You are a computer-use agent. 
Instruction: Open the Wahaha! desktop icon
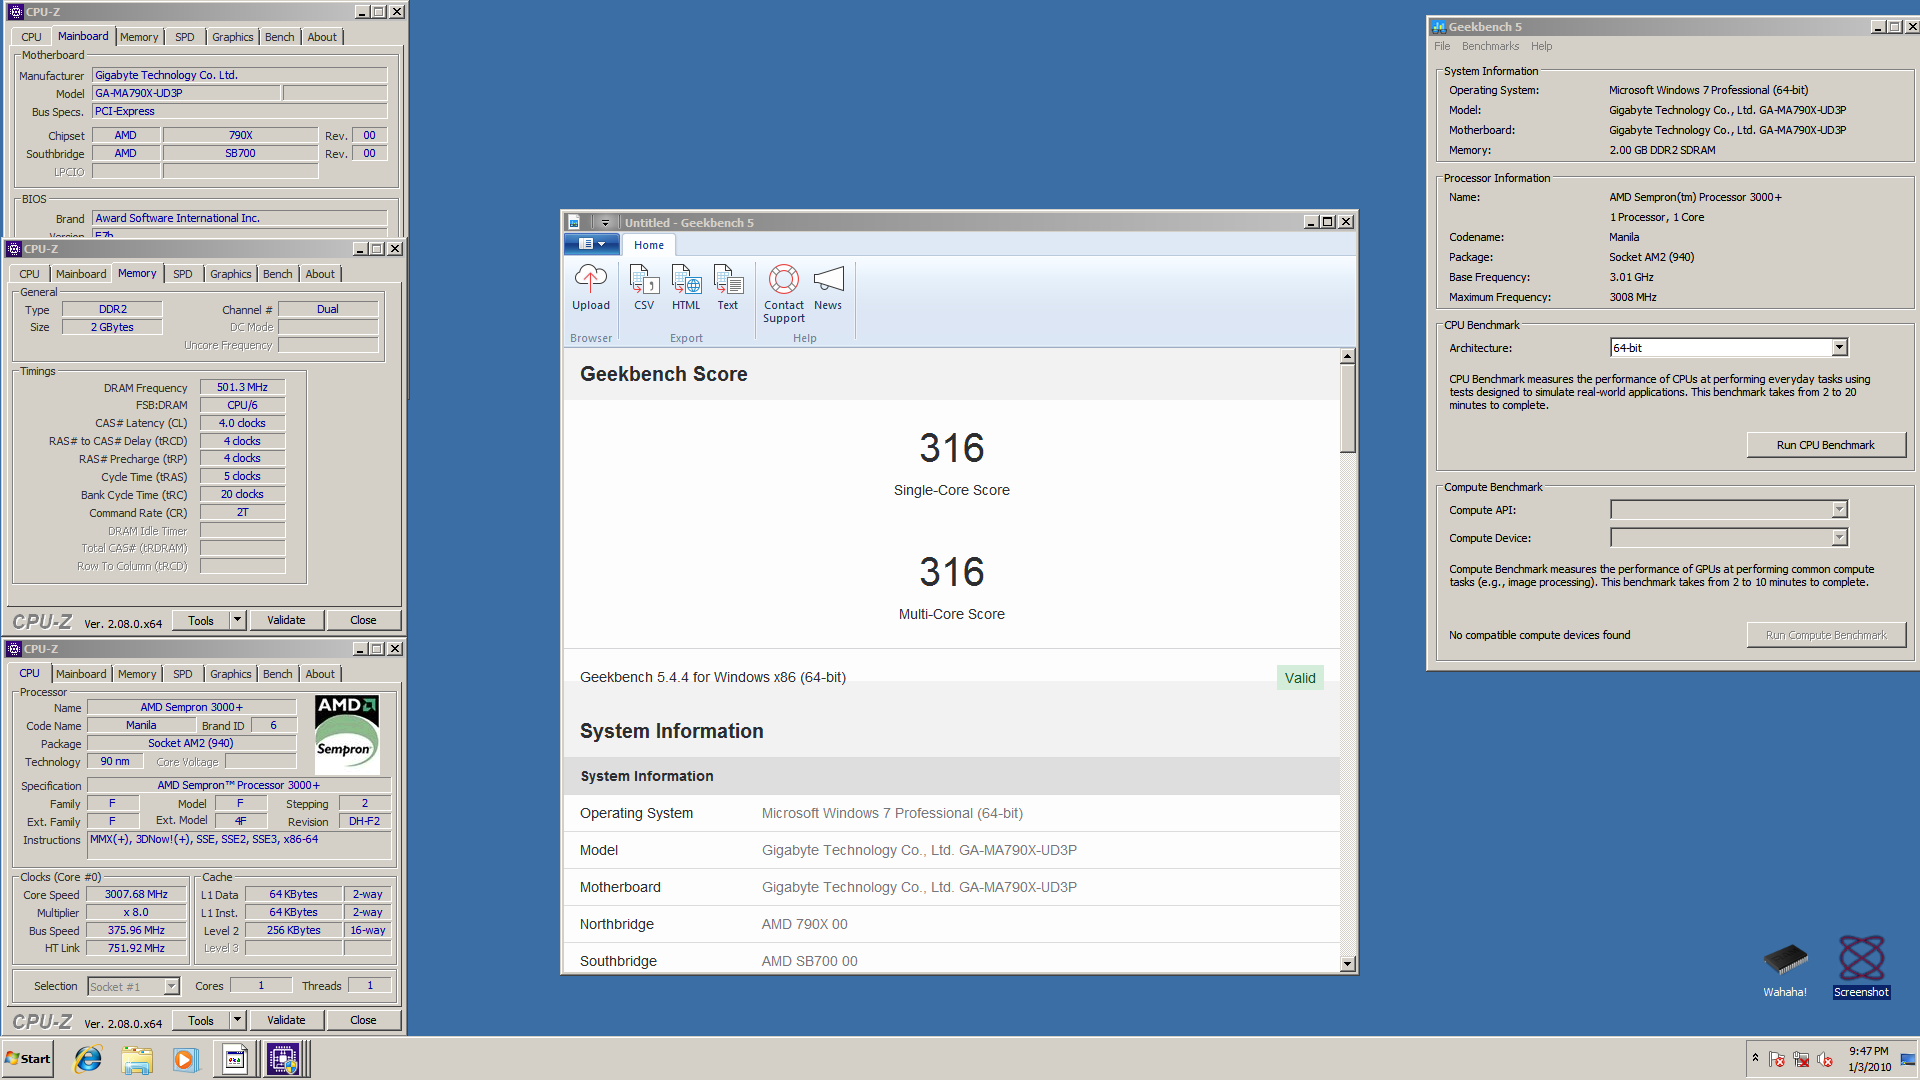(1785, 970)
